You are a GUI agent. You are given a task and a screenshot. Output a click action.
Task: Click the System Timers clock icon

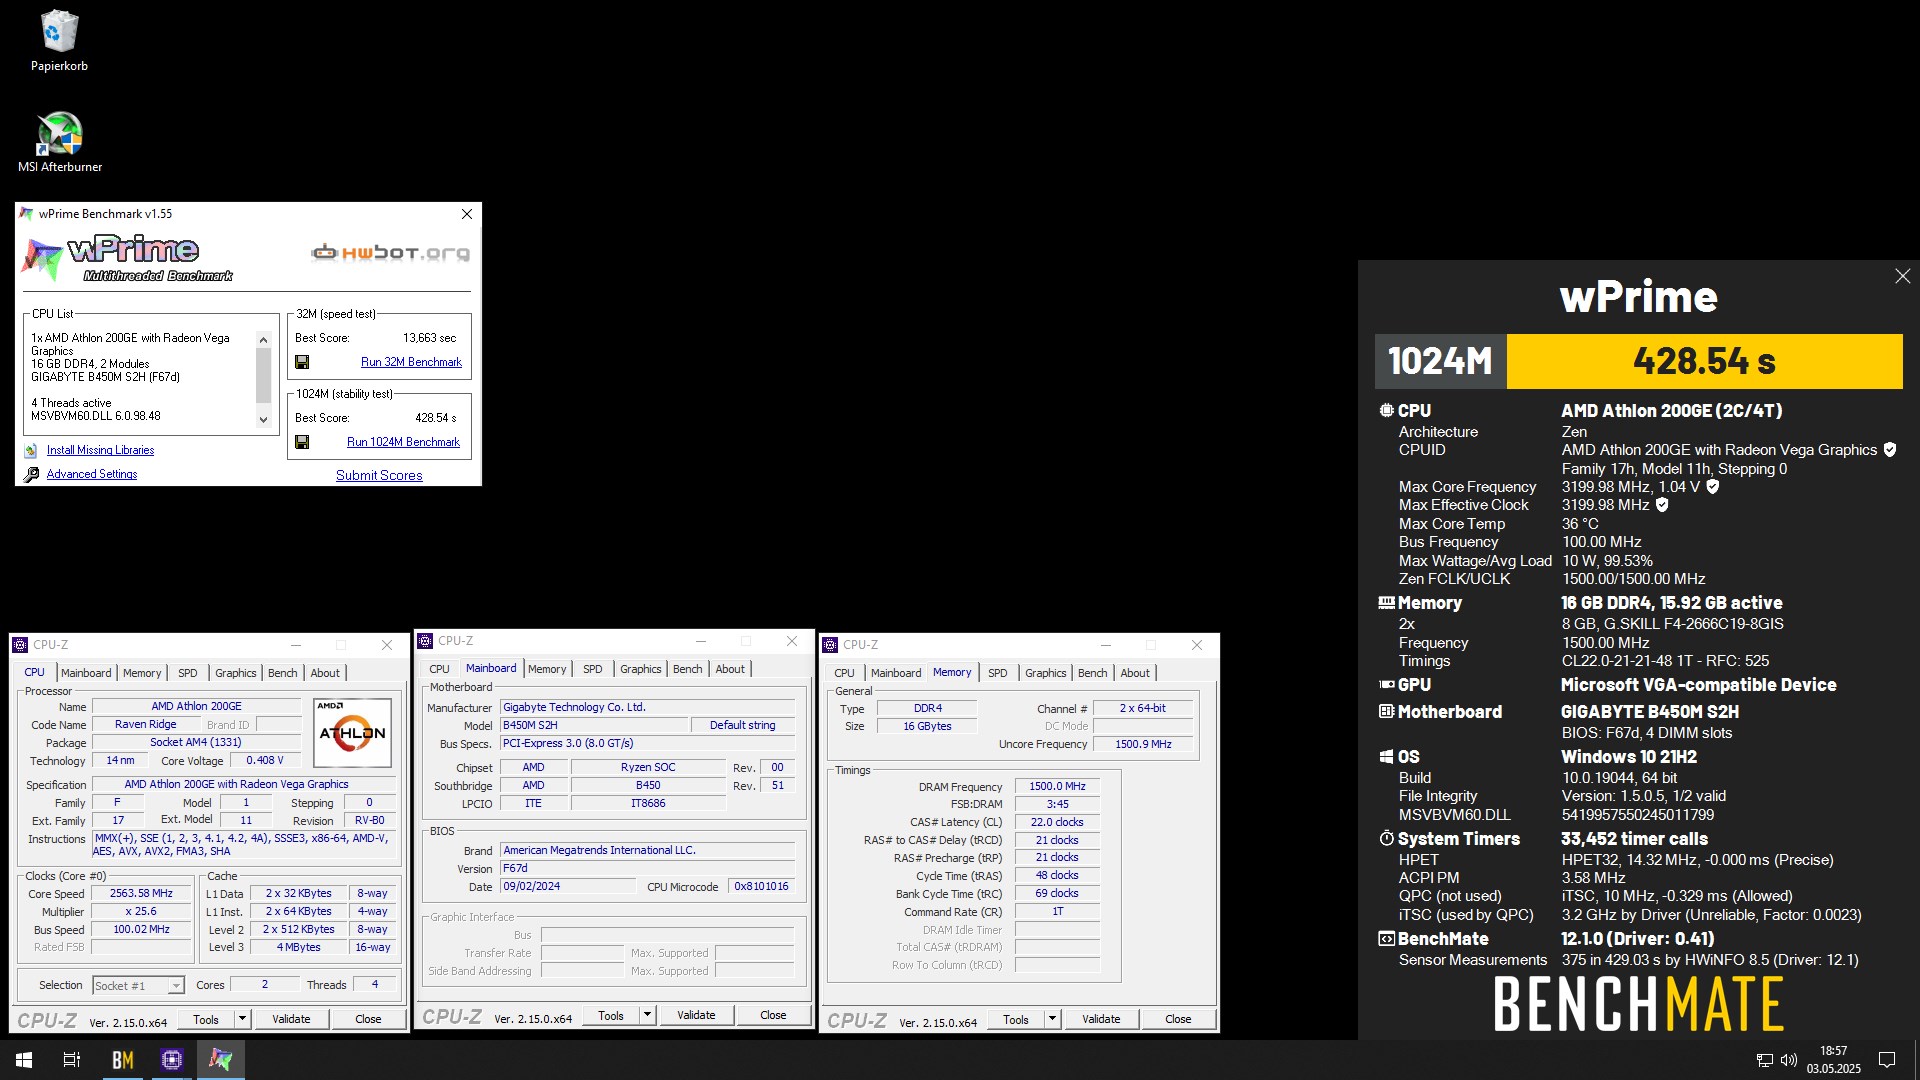tap(1386, 839)
